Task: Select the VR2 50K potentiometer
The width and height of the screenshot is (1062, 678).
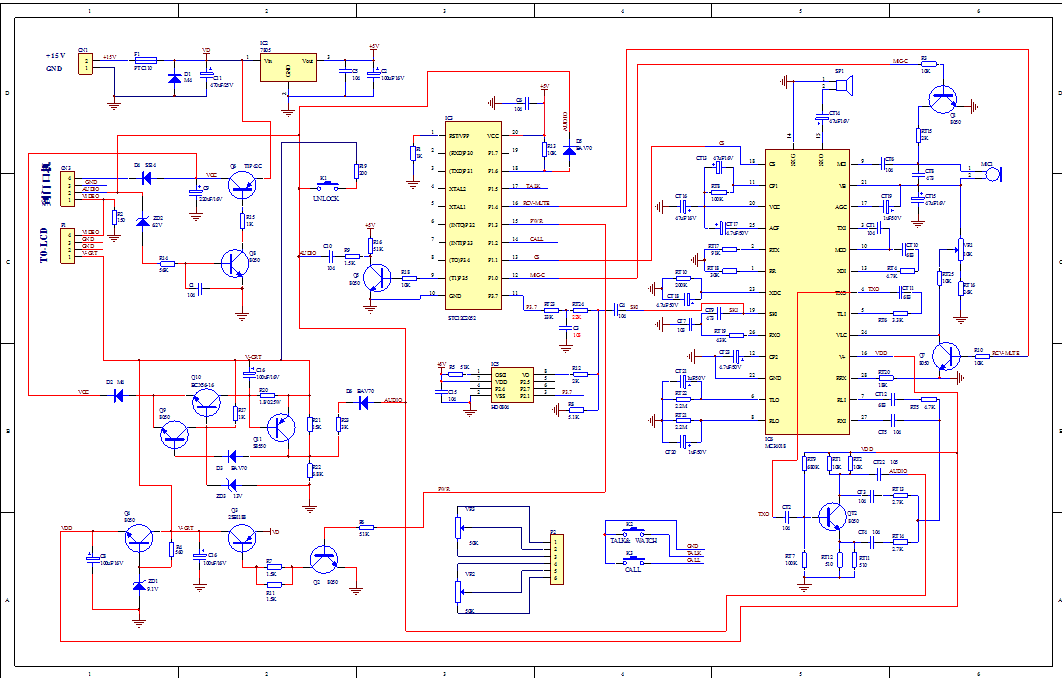Action: tap(459, 591)
